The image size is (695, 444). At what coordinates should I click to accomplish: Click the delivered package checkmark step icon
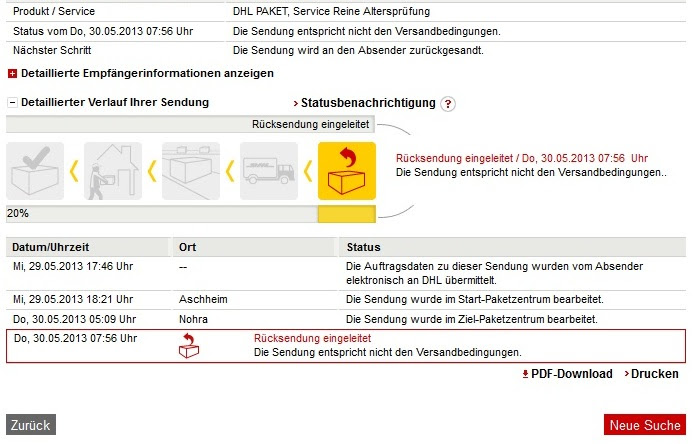(35, 171)
